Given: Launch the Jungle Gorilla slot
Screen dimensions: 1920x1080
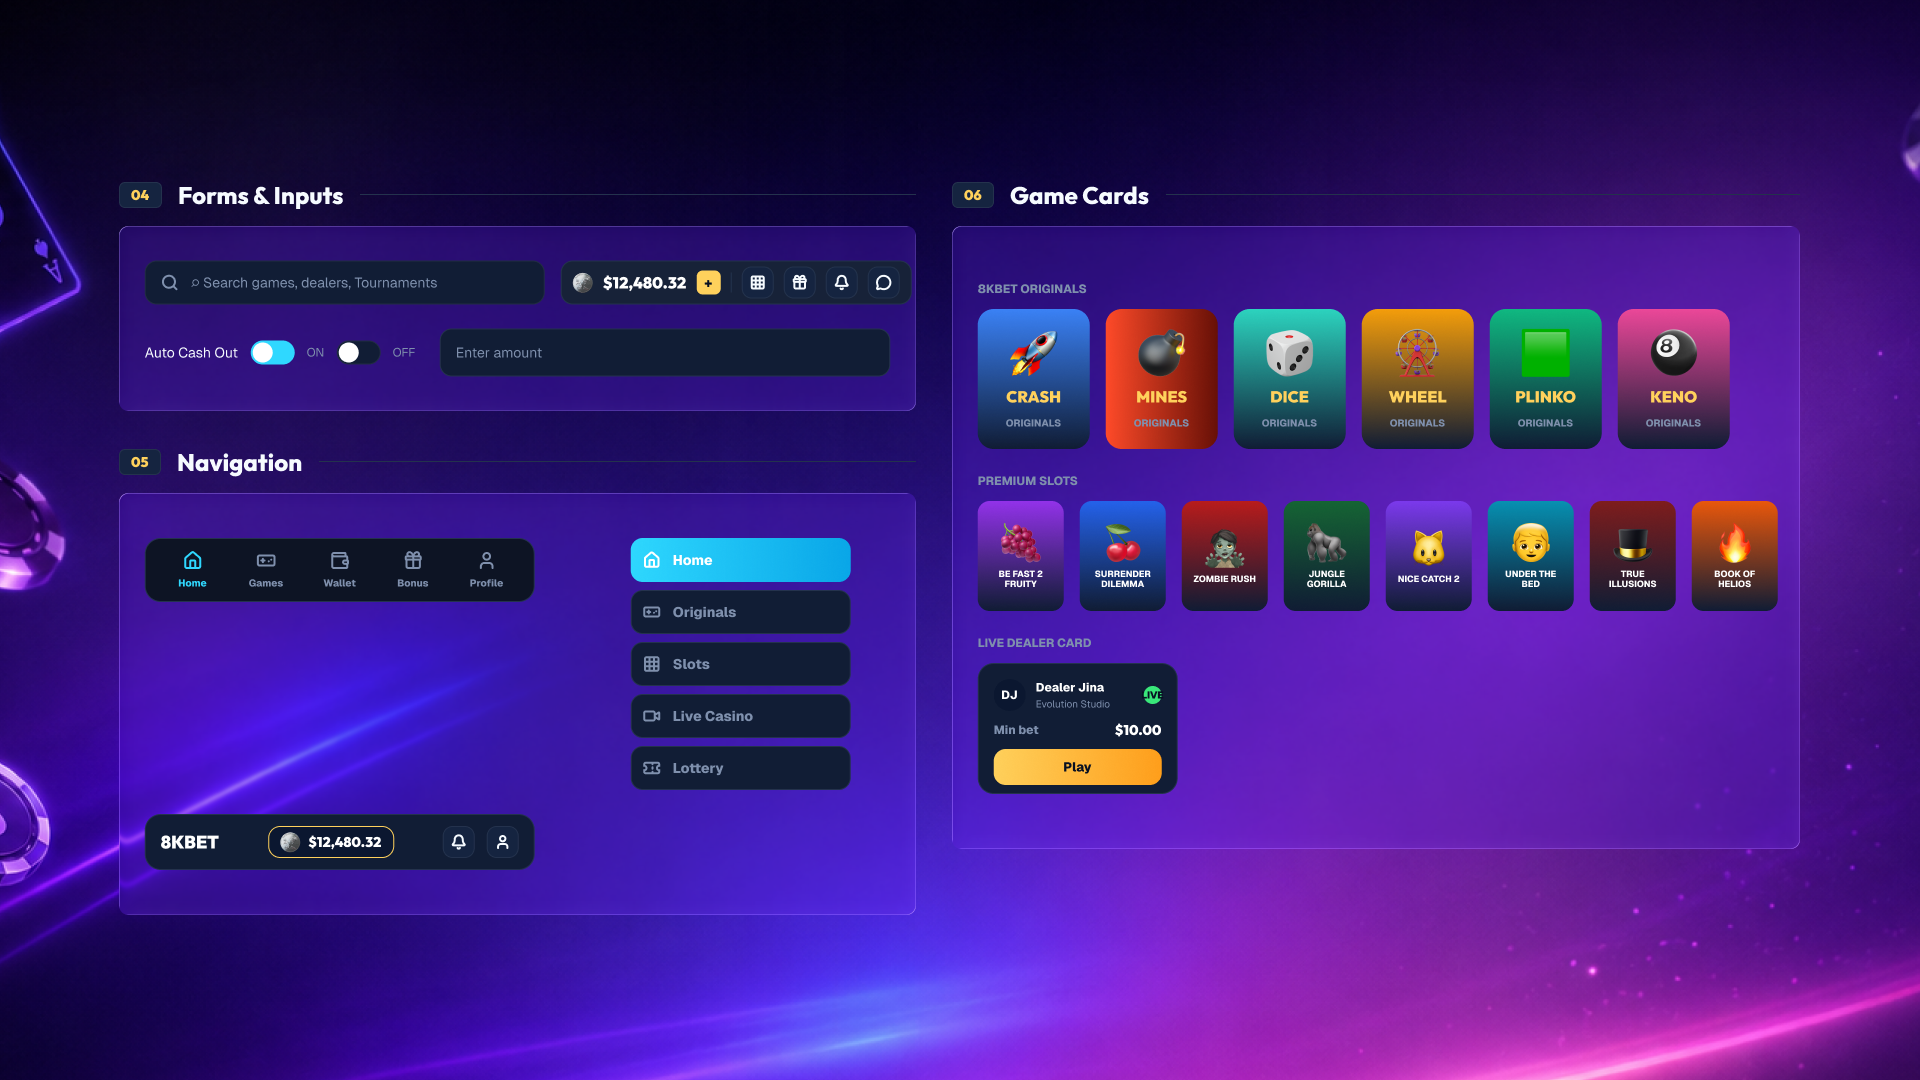Looking at the screenshot, I should pos(1327,556).
